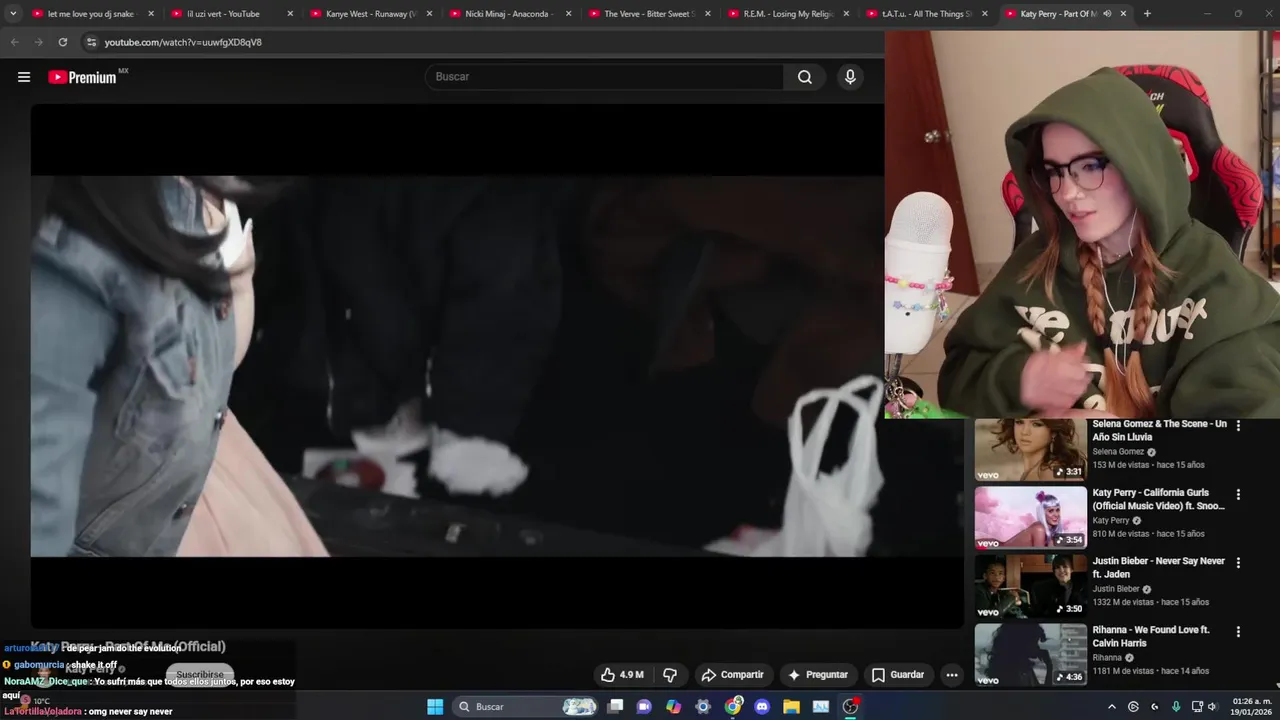1280x720 pixels.
Task: Click the Compartir share button
Action: click(x=732, y=675)
